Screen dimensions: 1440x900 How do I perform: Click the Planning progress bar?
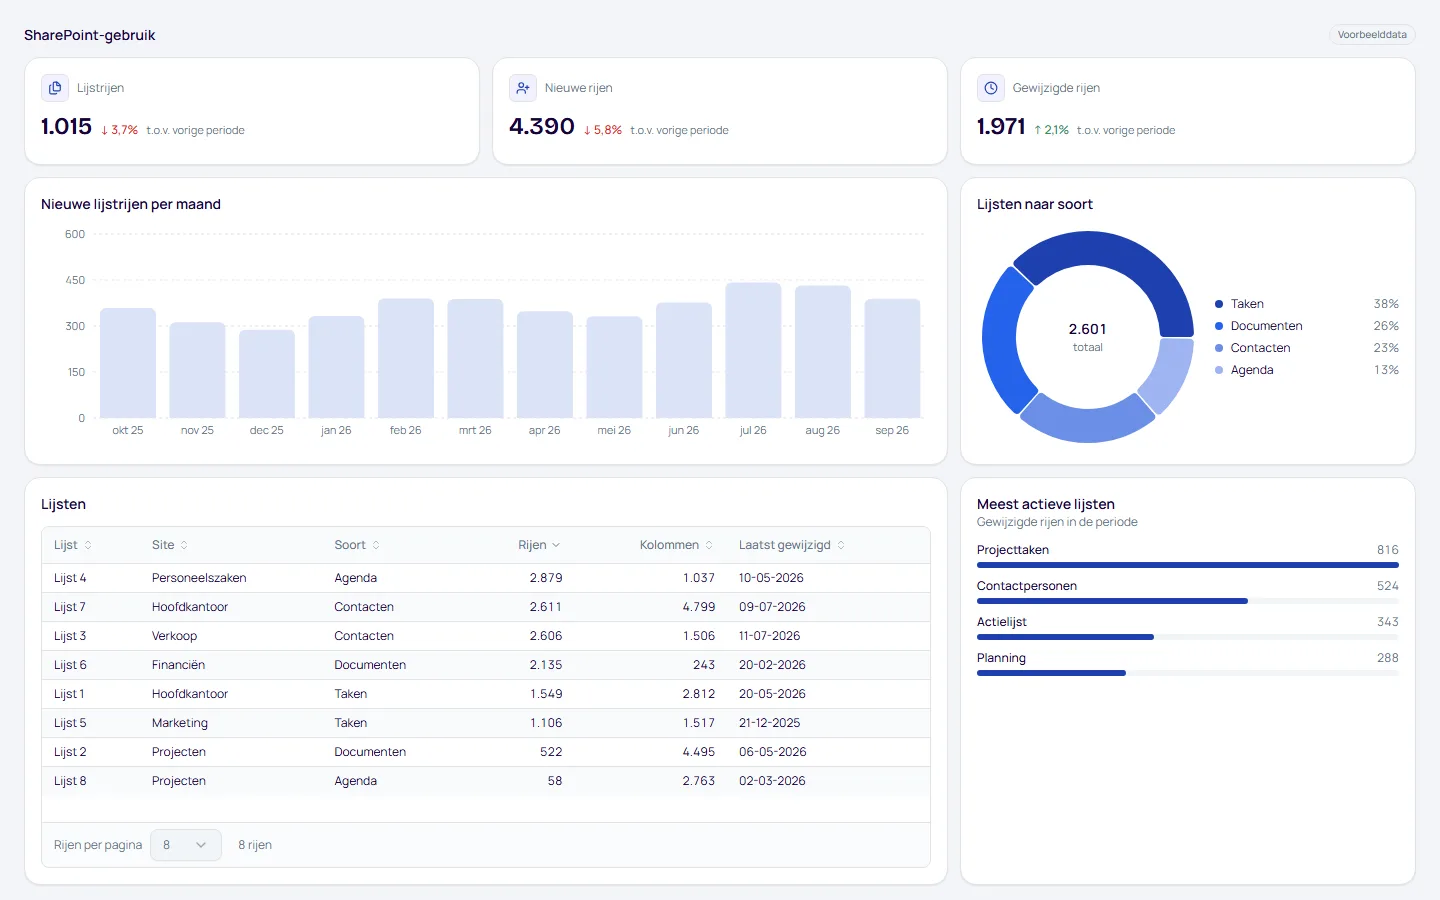1188,673
